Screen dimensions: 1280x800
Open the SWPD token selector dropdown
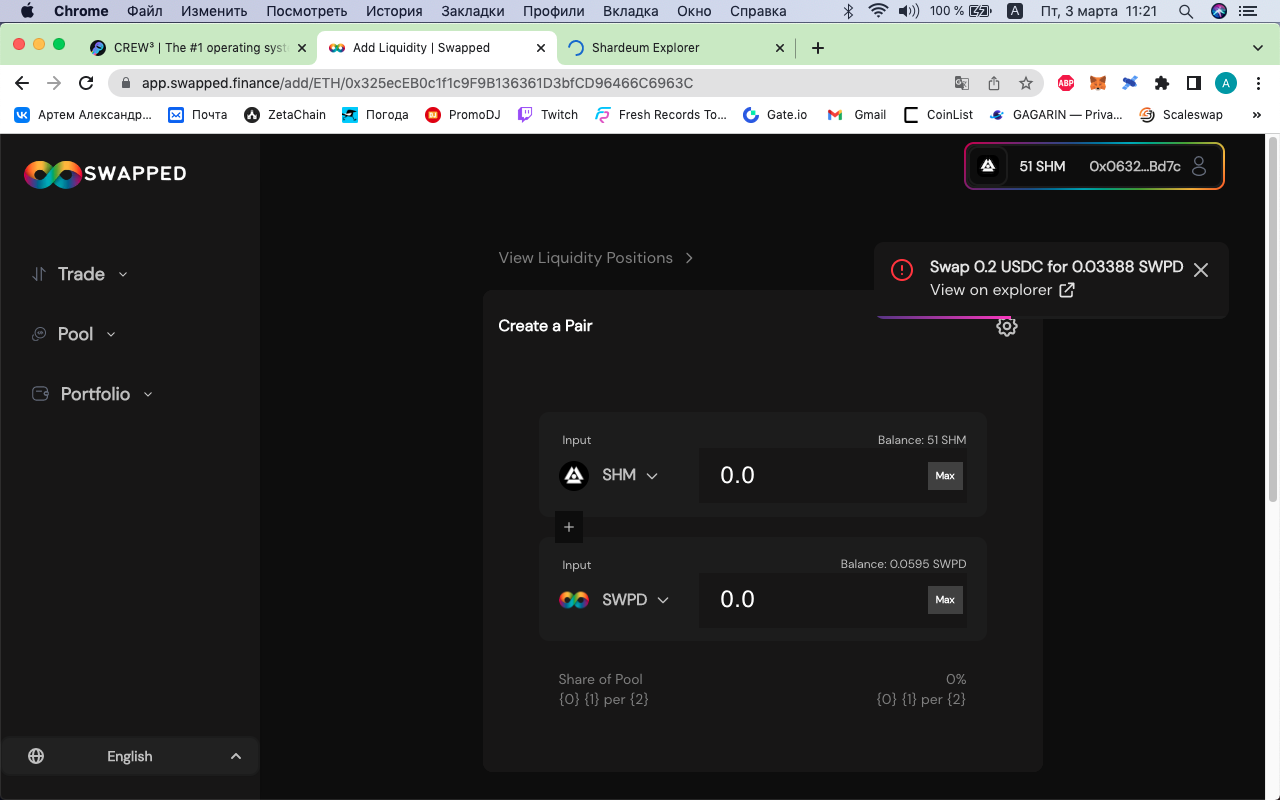pyautogui.click(x=636, y=600)
